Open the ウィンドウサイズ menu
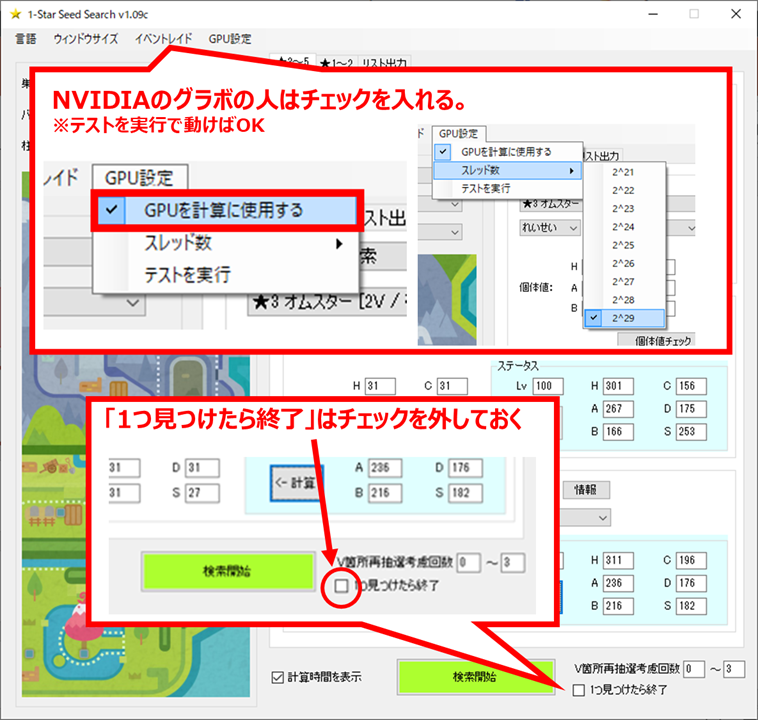The height and width of the screenshot is (720, 758). pos(86,39)
